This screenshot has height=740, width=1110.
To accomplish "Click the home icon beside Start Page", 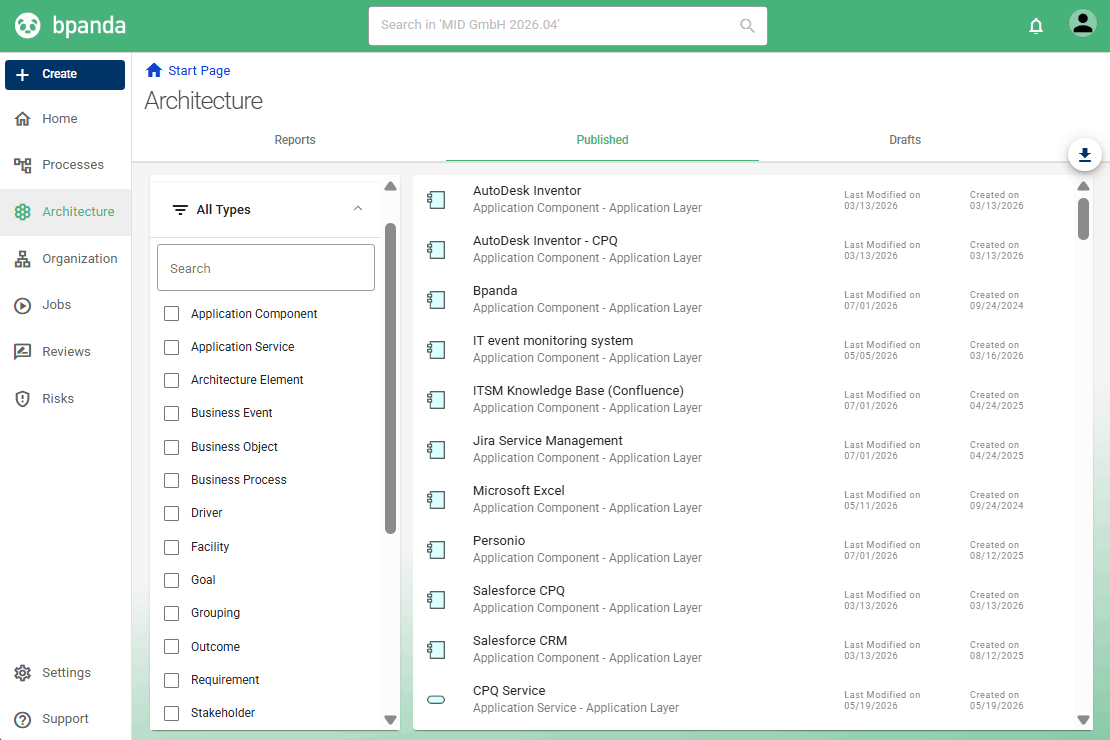I will [x=154, y=70].
